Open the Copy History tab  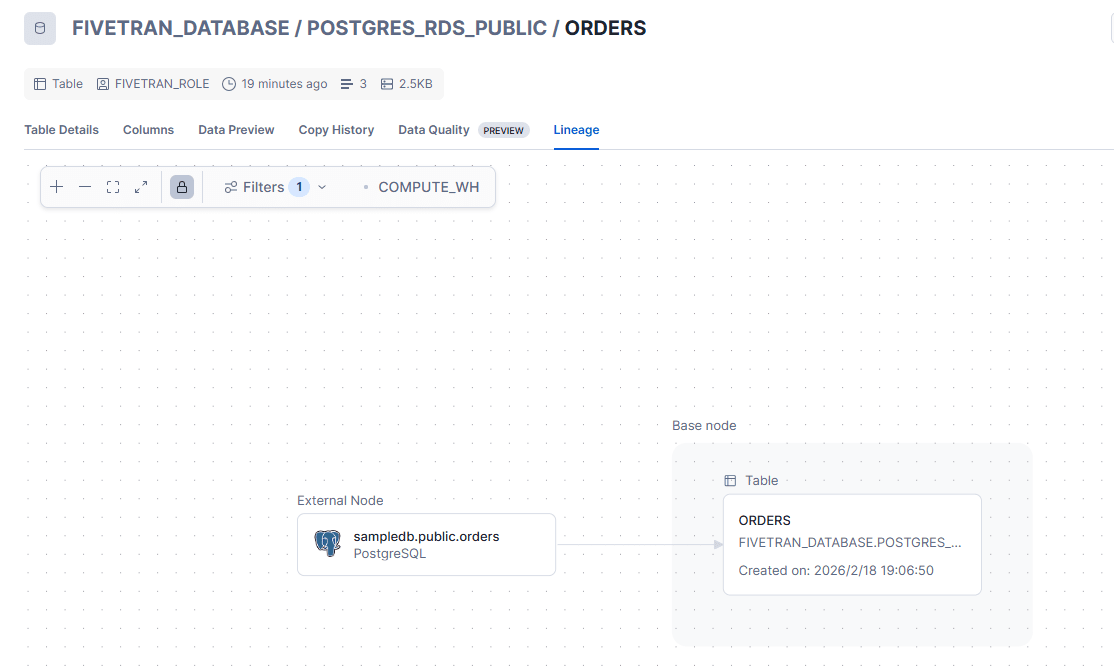(x=336, y=130)
